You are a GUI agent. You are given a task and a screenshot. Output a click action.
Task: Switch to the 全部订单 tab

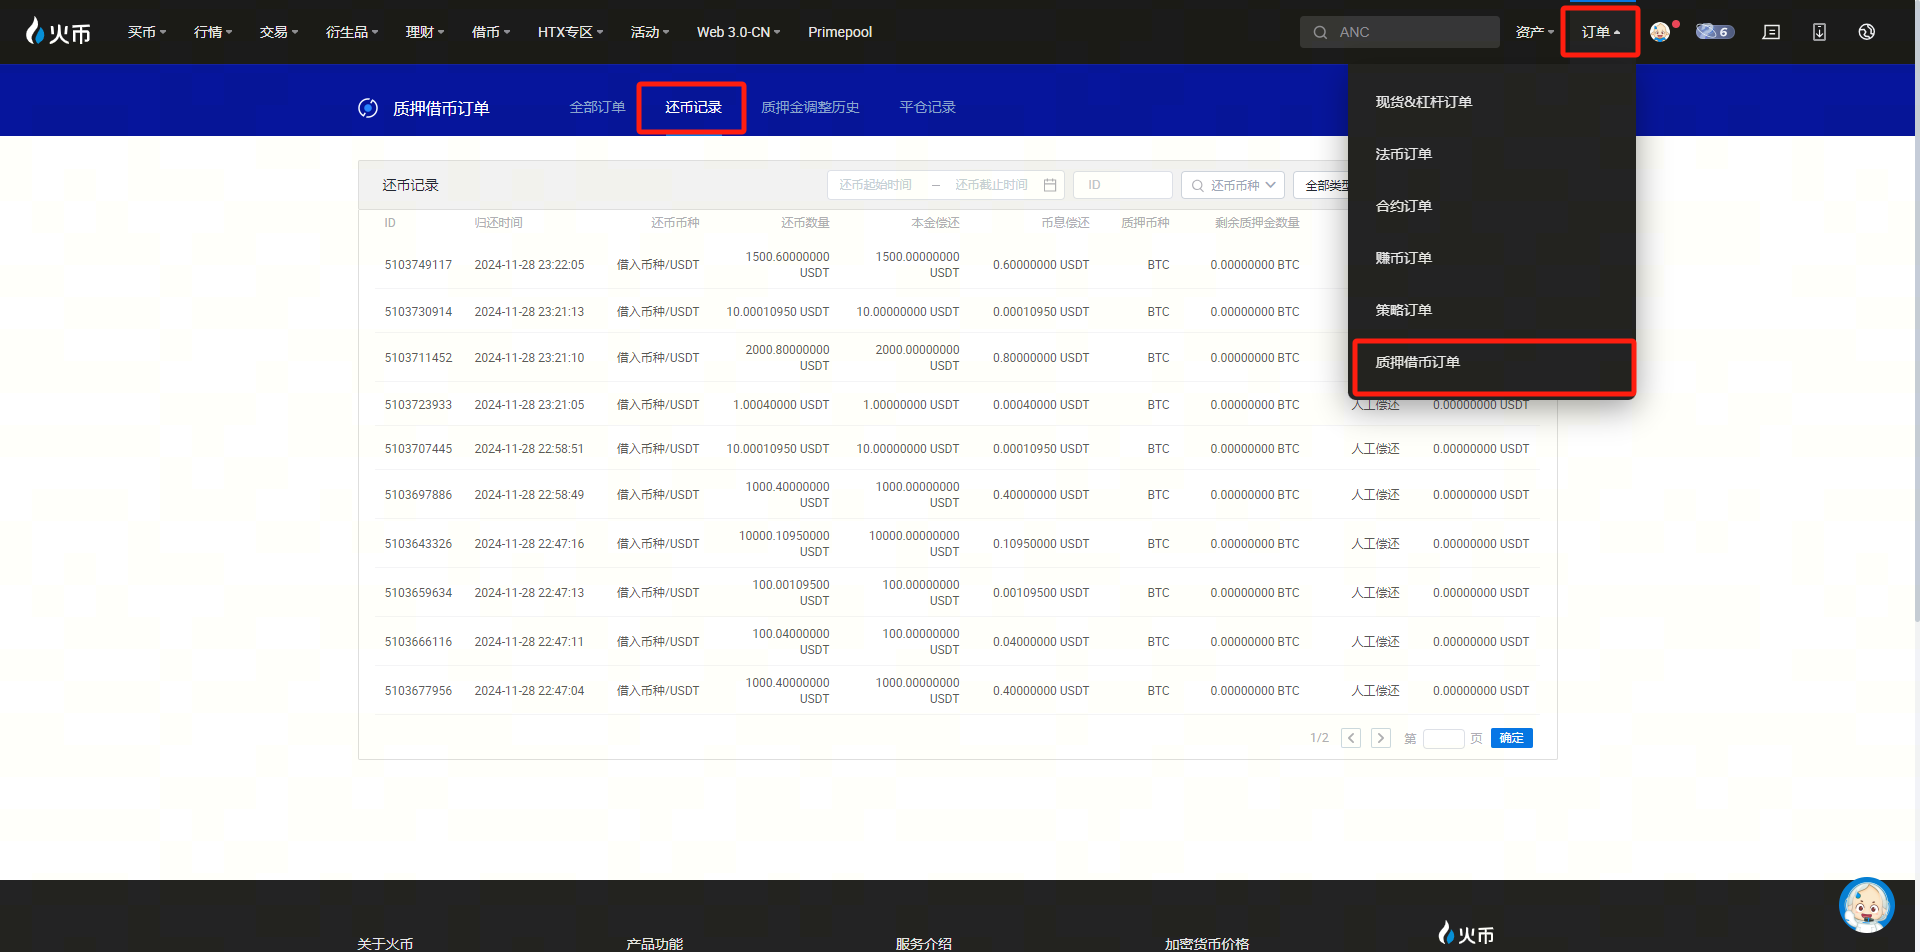click(x=597, y=107)
